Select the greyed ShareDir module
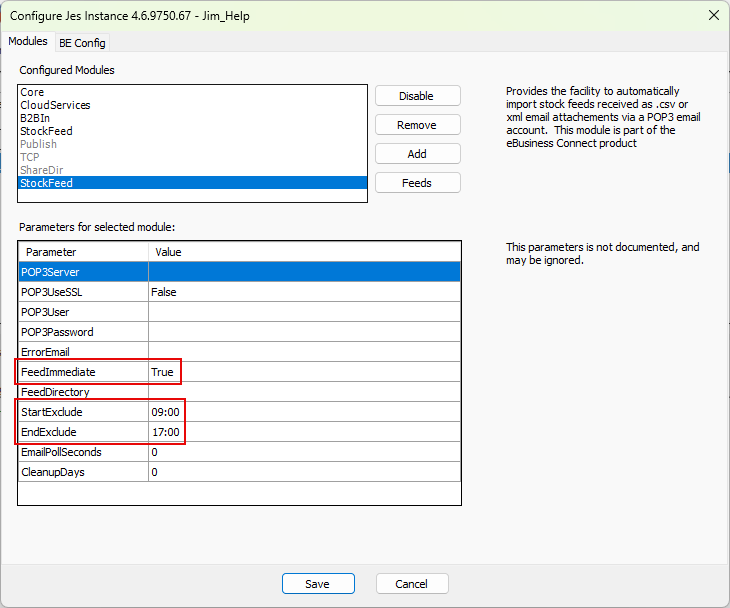 tap(192, 170)
